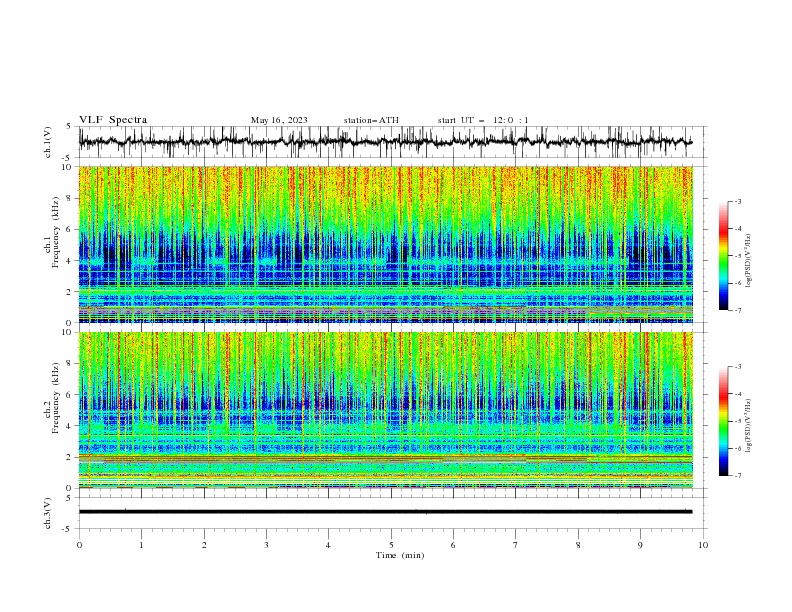
Task: Click the "VLF Spectra" plot title
Action: [113, 120]
